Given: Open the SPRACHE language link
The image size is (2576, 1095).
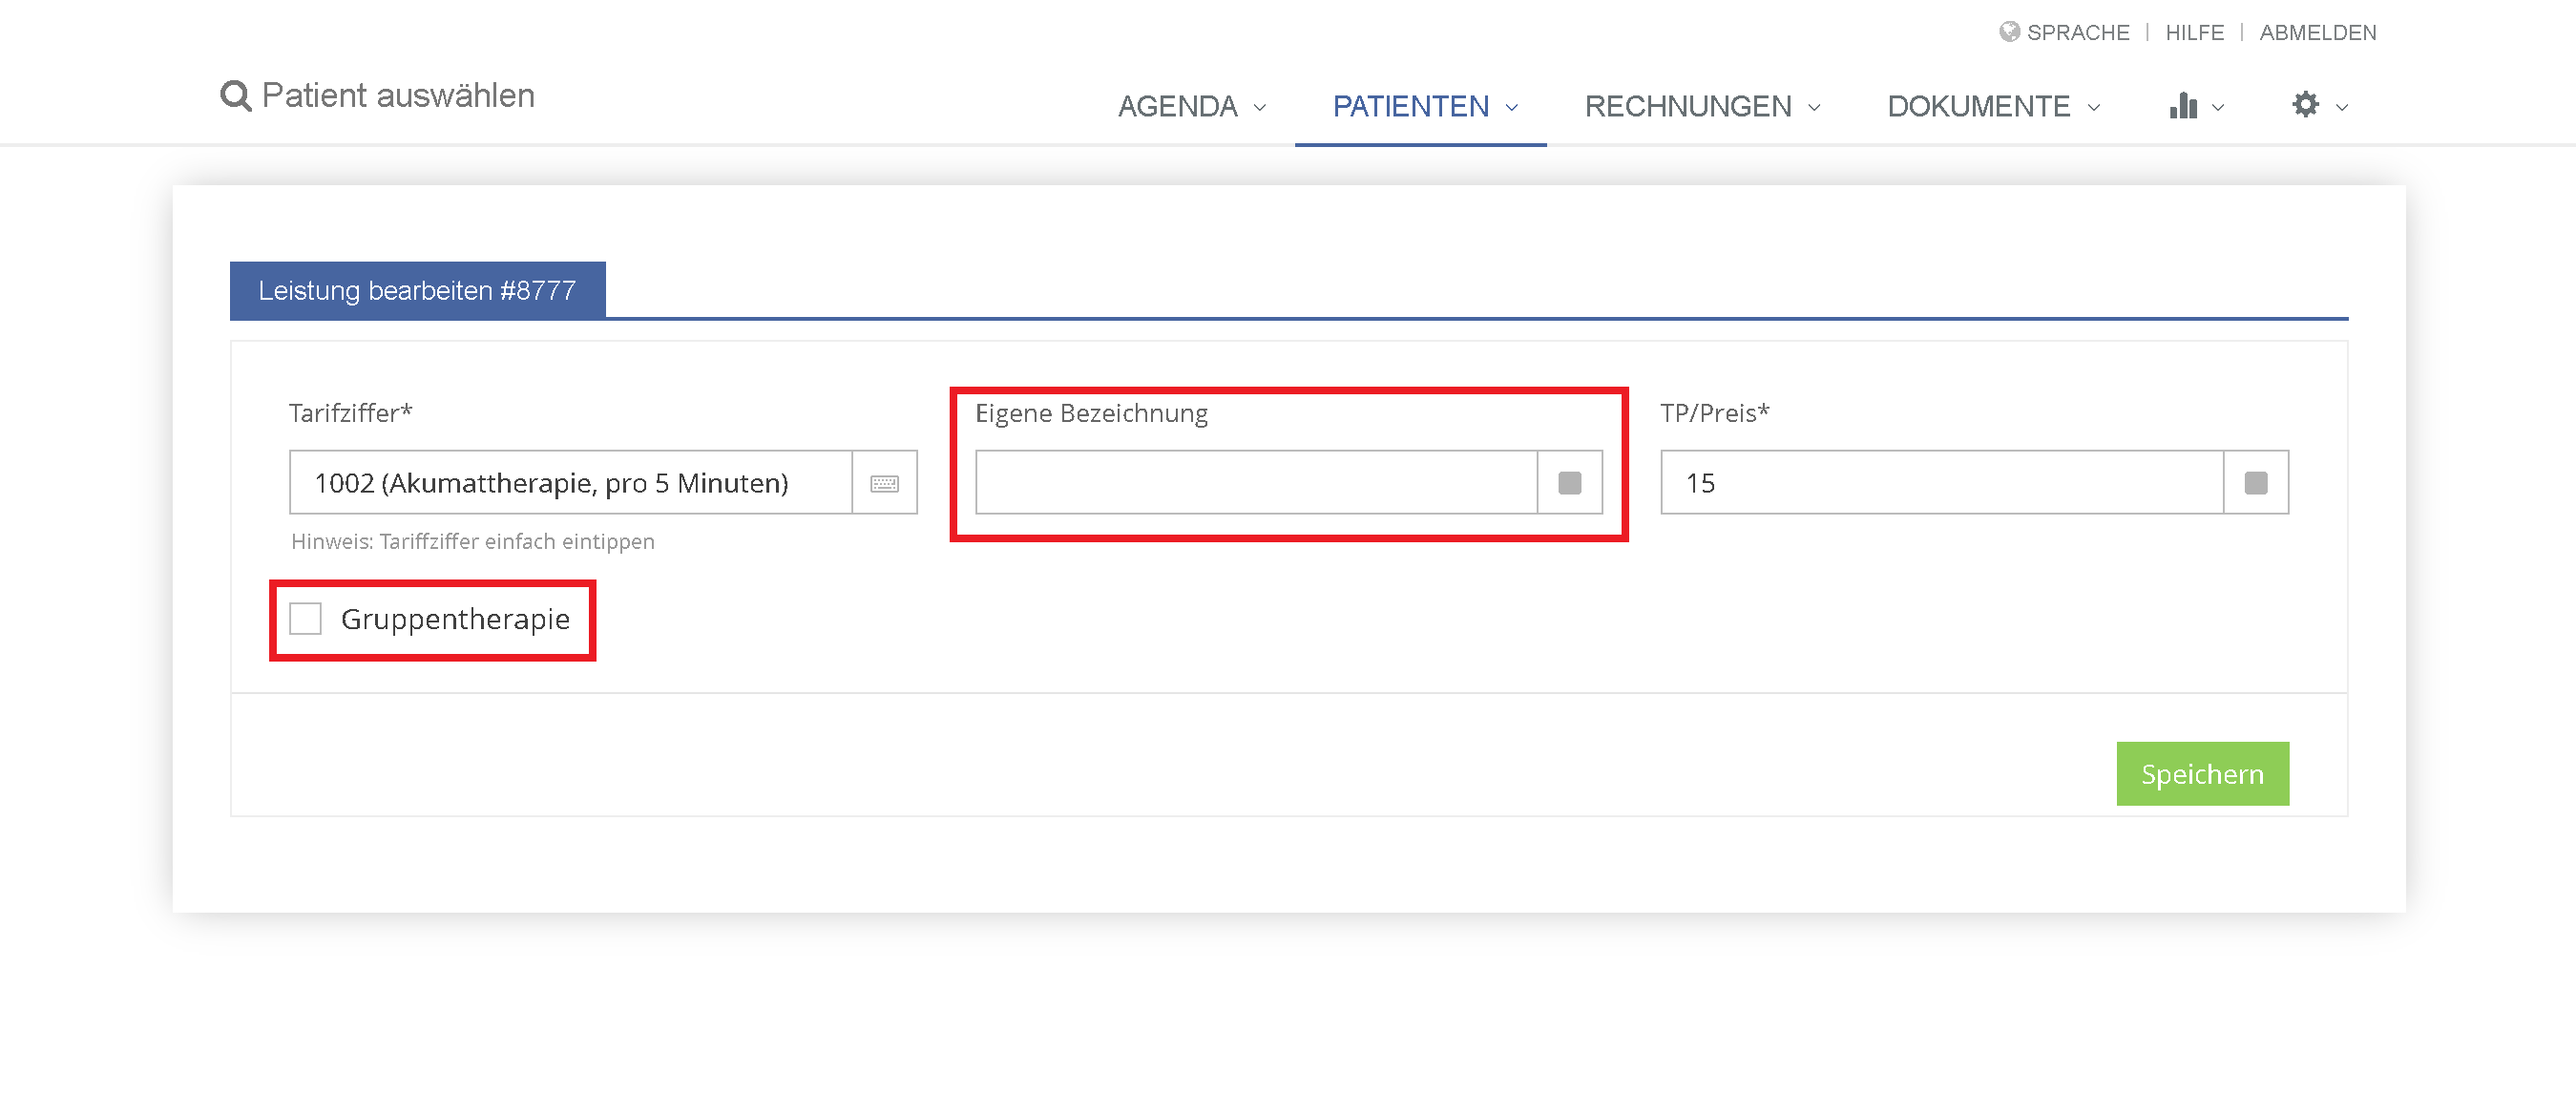Looking at the screenshot, I should click(x=2078, y=32).
